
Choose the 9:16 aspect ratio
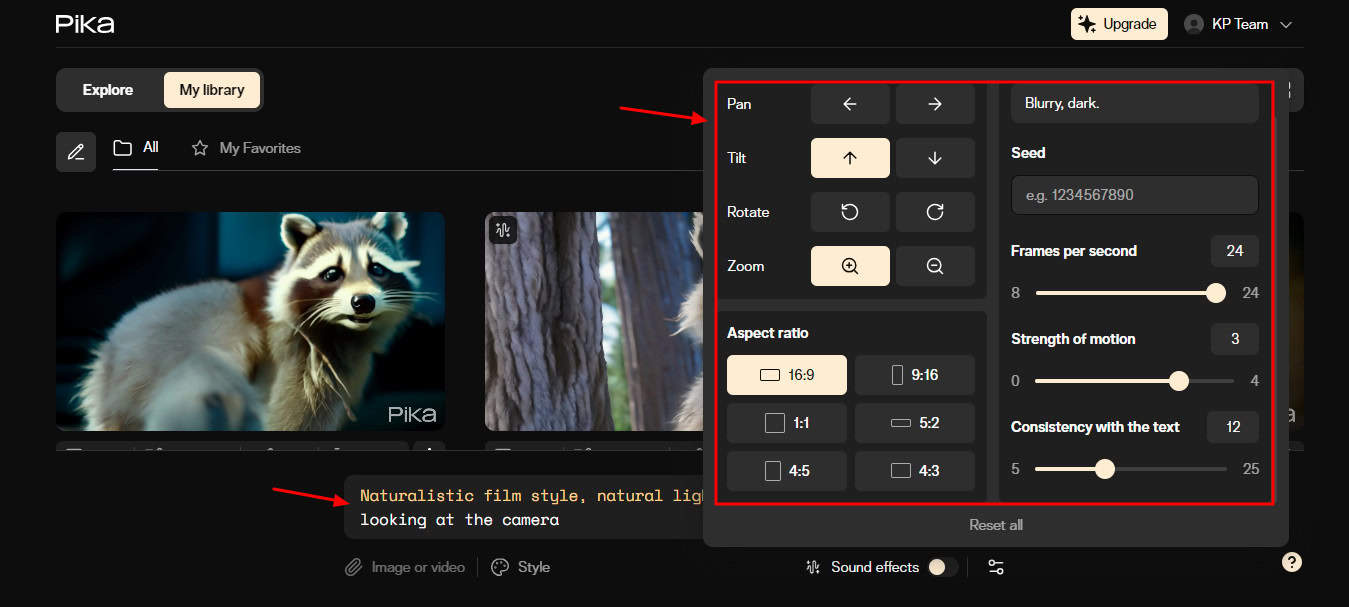tap(914, 375)
